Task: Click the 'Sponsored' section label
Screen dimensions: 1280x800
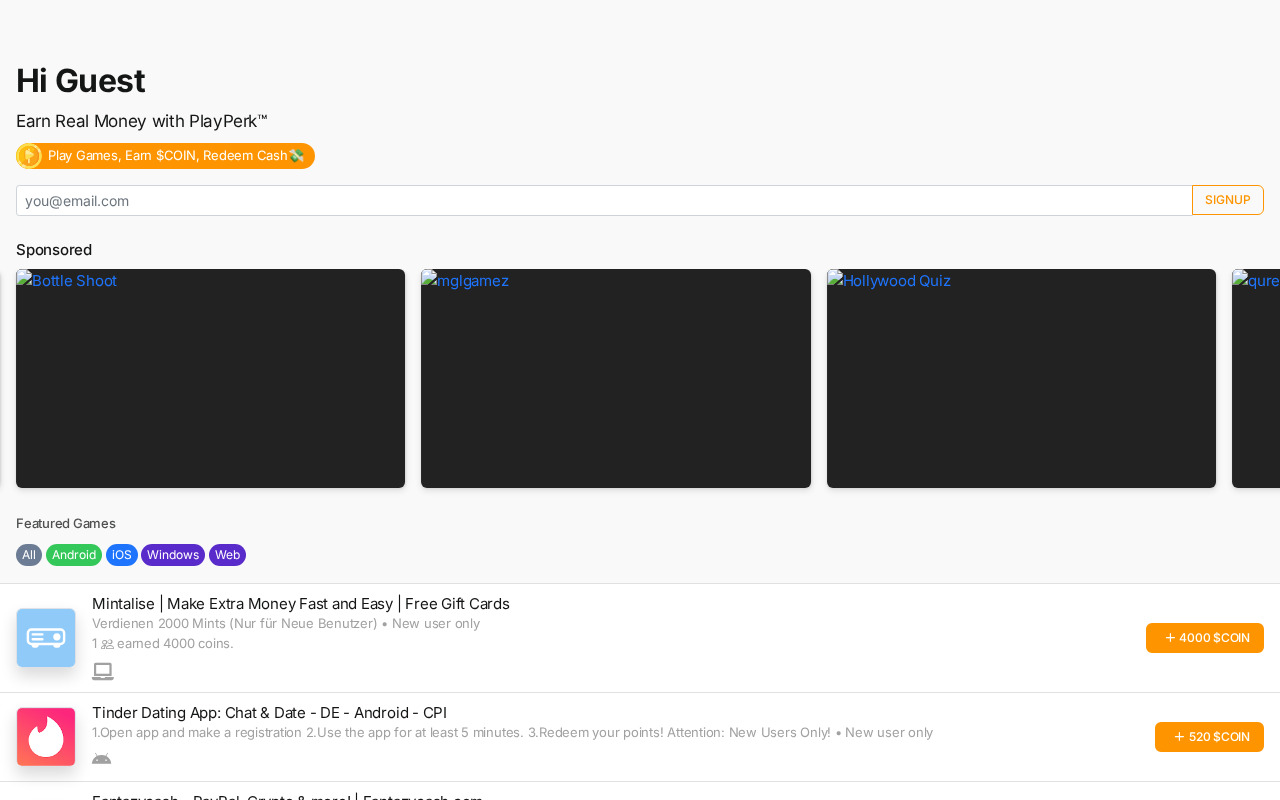Action: click(x=54, y=250)
